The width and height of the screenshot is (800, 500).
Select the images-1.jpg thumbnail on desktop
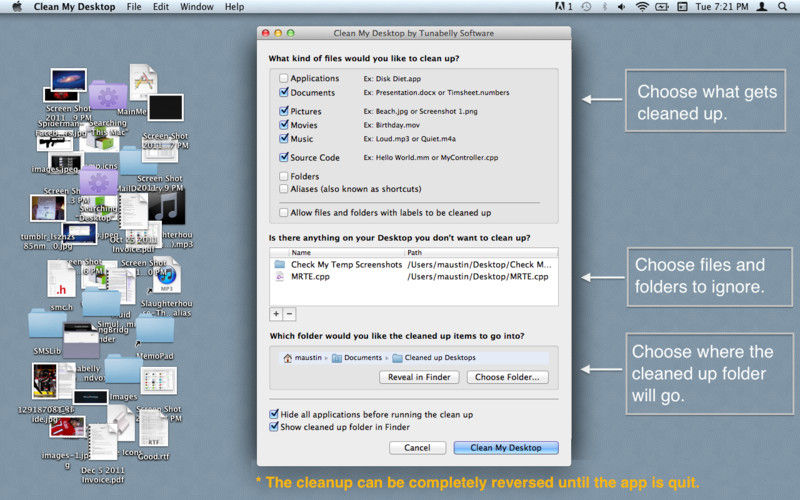point(67,427)
